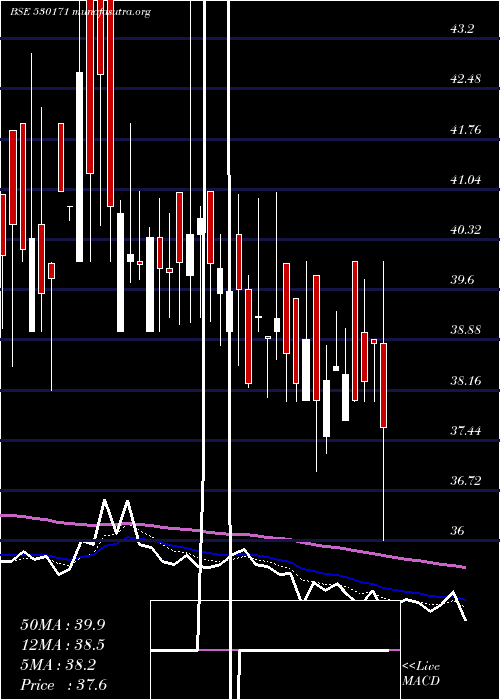Click the 41.76 price axis label
This screenshot has height=700, width=500.
pos(466,130)
